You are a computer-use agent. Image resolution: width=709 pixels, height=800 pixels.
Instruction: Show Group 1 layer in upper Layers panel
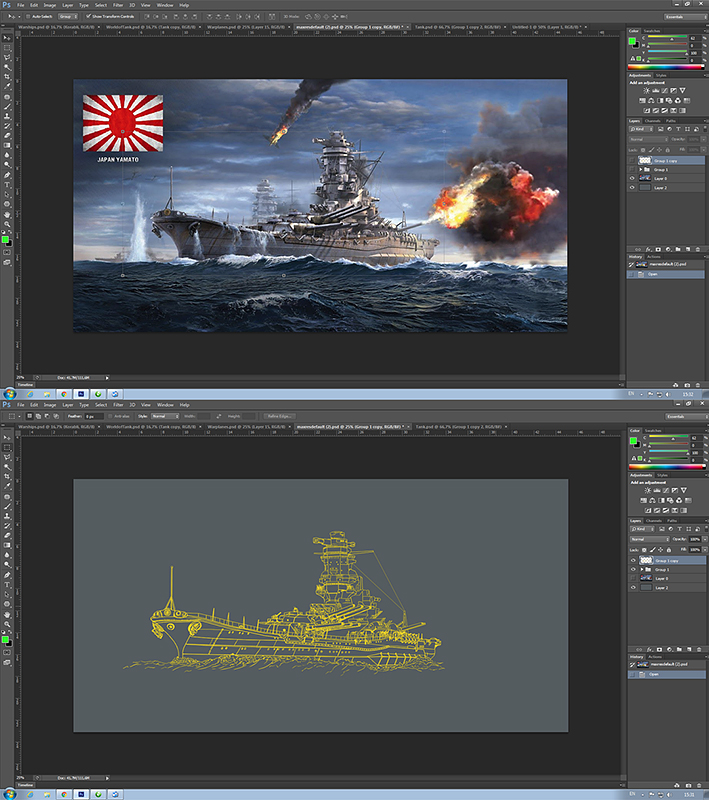(x=632, y=169)
